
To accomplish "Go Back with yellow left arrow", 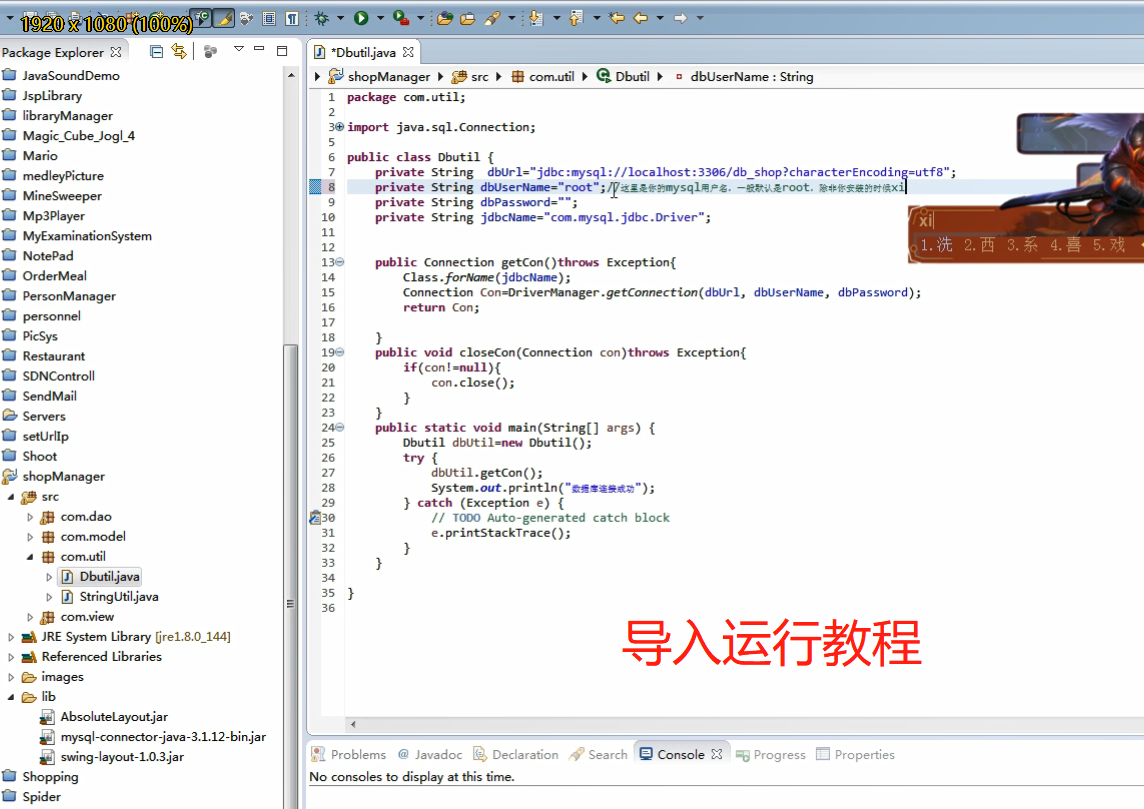I will (x=641, y=18).
